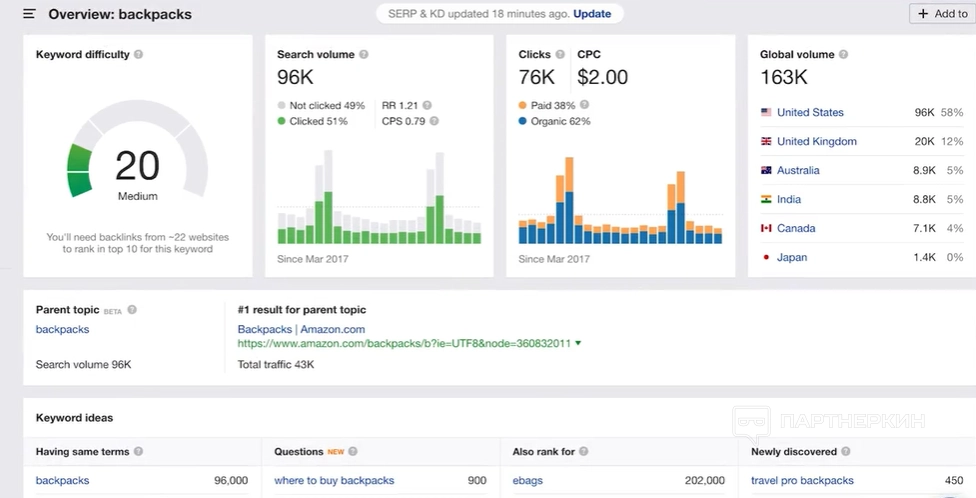Open Backpacks Amazon.com result link

[301, 329]
